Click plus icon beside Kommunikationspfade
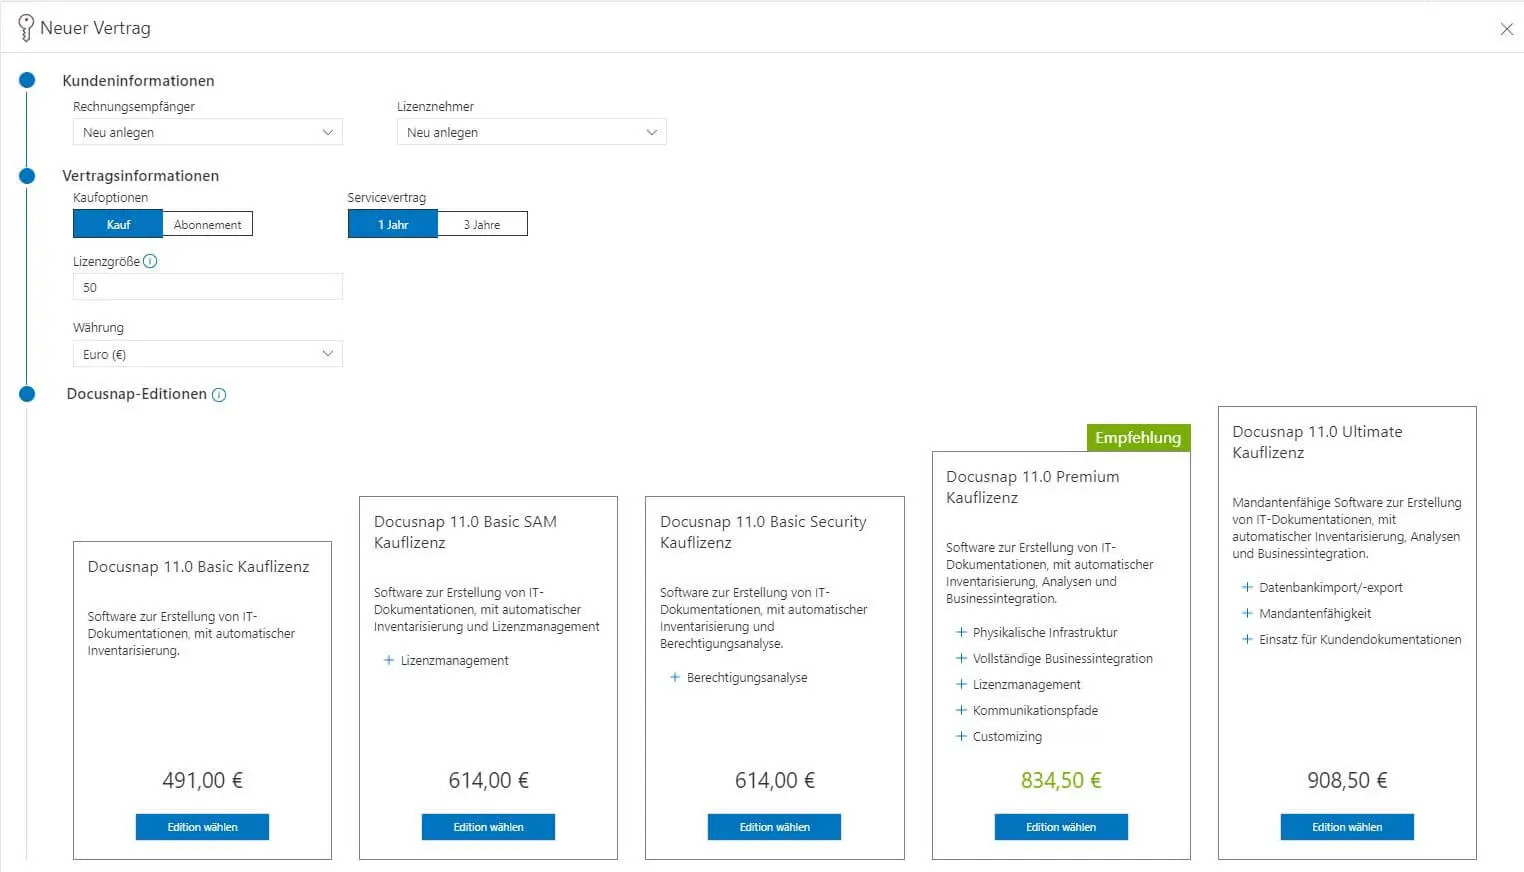Image resolution: width=1524 pixels, height=872 pixels. click(961, 710)
